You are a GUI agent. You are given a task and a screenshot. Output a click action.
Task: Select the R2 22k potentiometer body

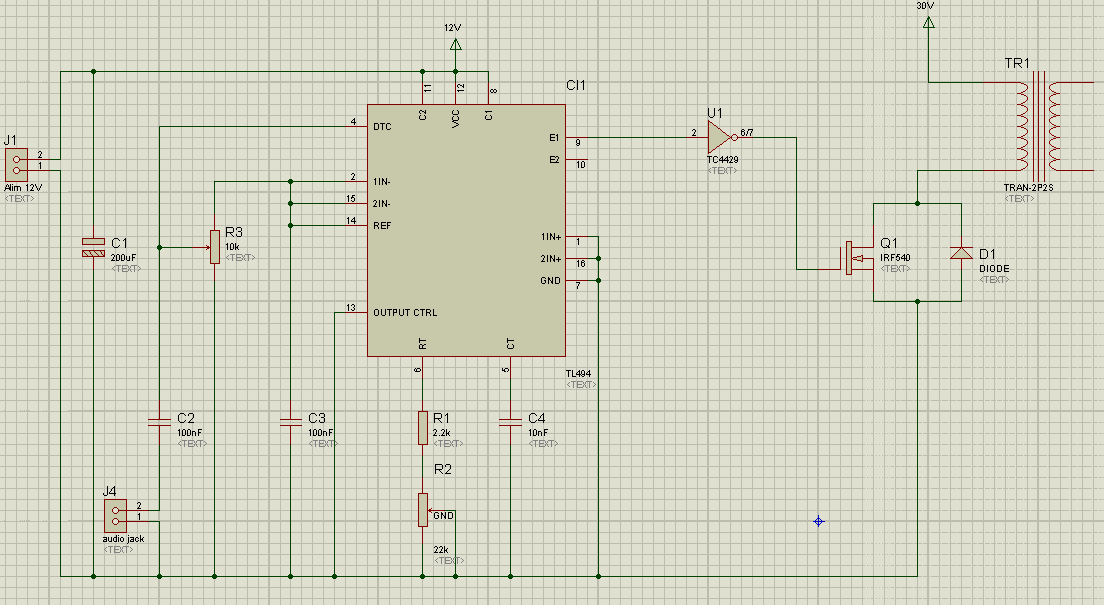[x=422, y=510]
